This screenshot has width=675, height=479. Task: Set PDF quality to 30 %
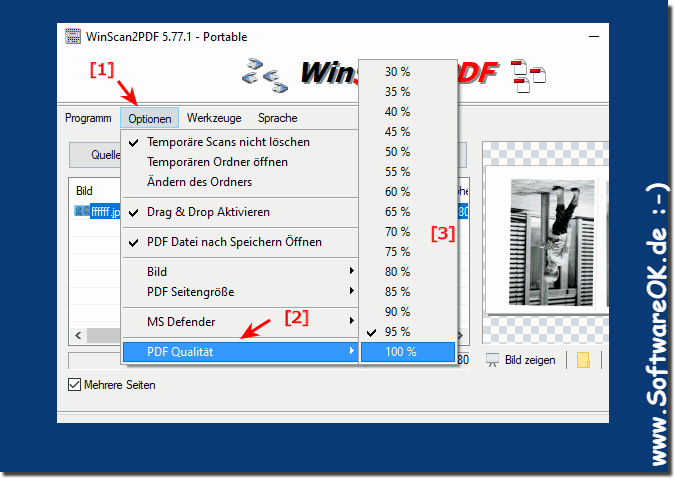(x=408, y=72)
